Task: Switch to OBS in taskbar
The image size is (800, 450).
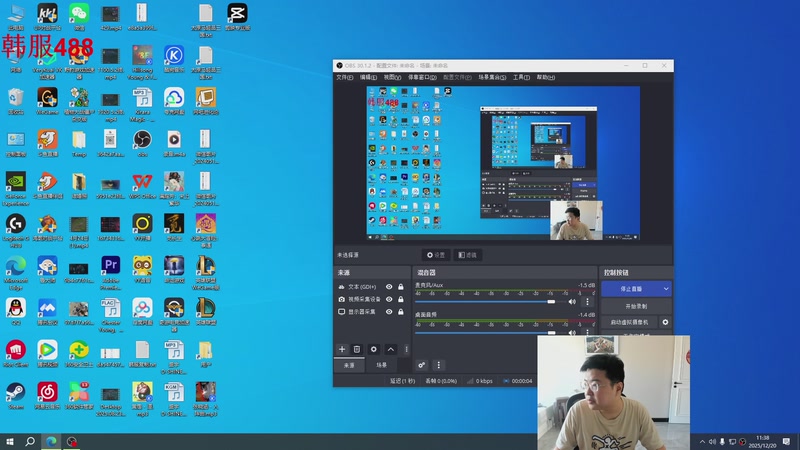Action: pos(72,441)
